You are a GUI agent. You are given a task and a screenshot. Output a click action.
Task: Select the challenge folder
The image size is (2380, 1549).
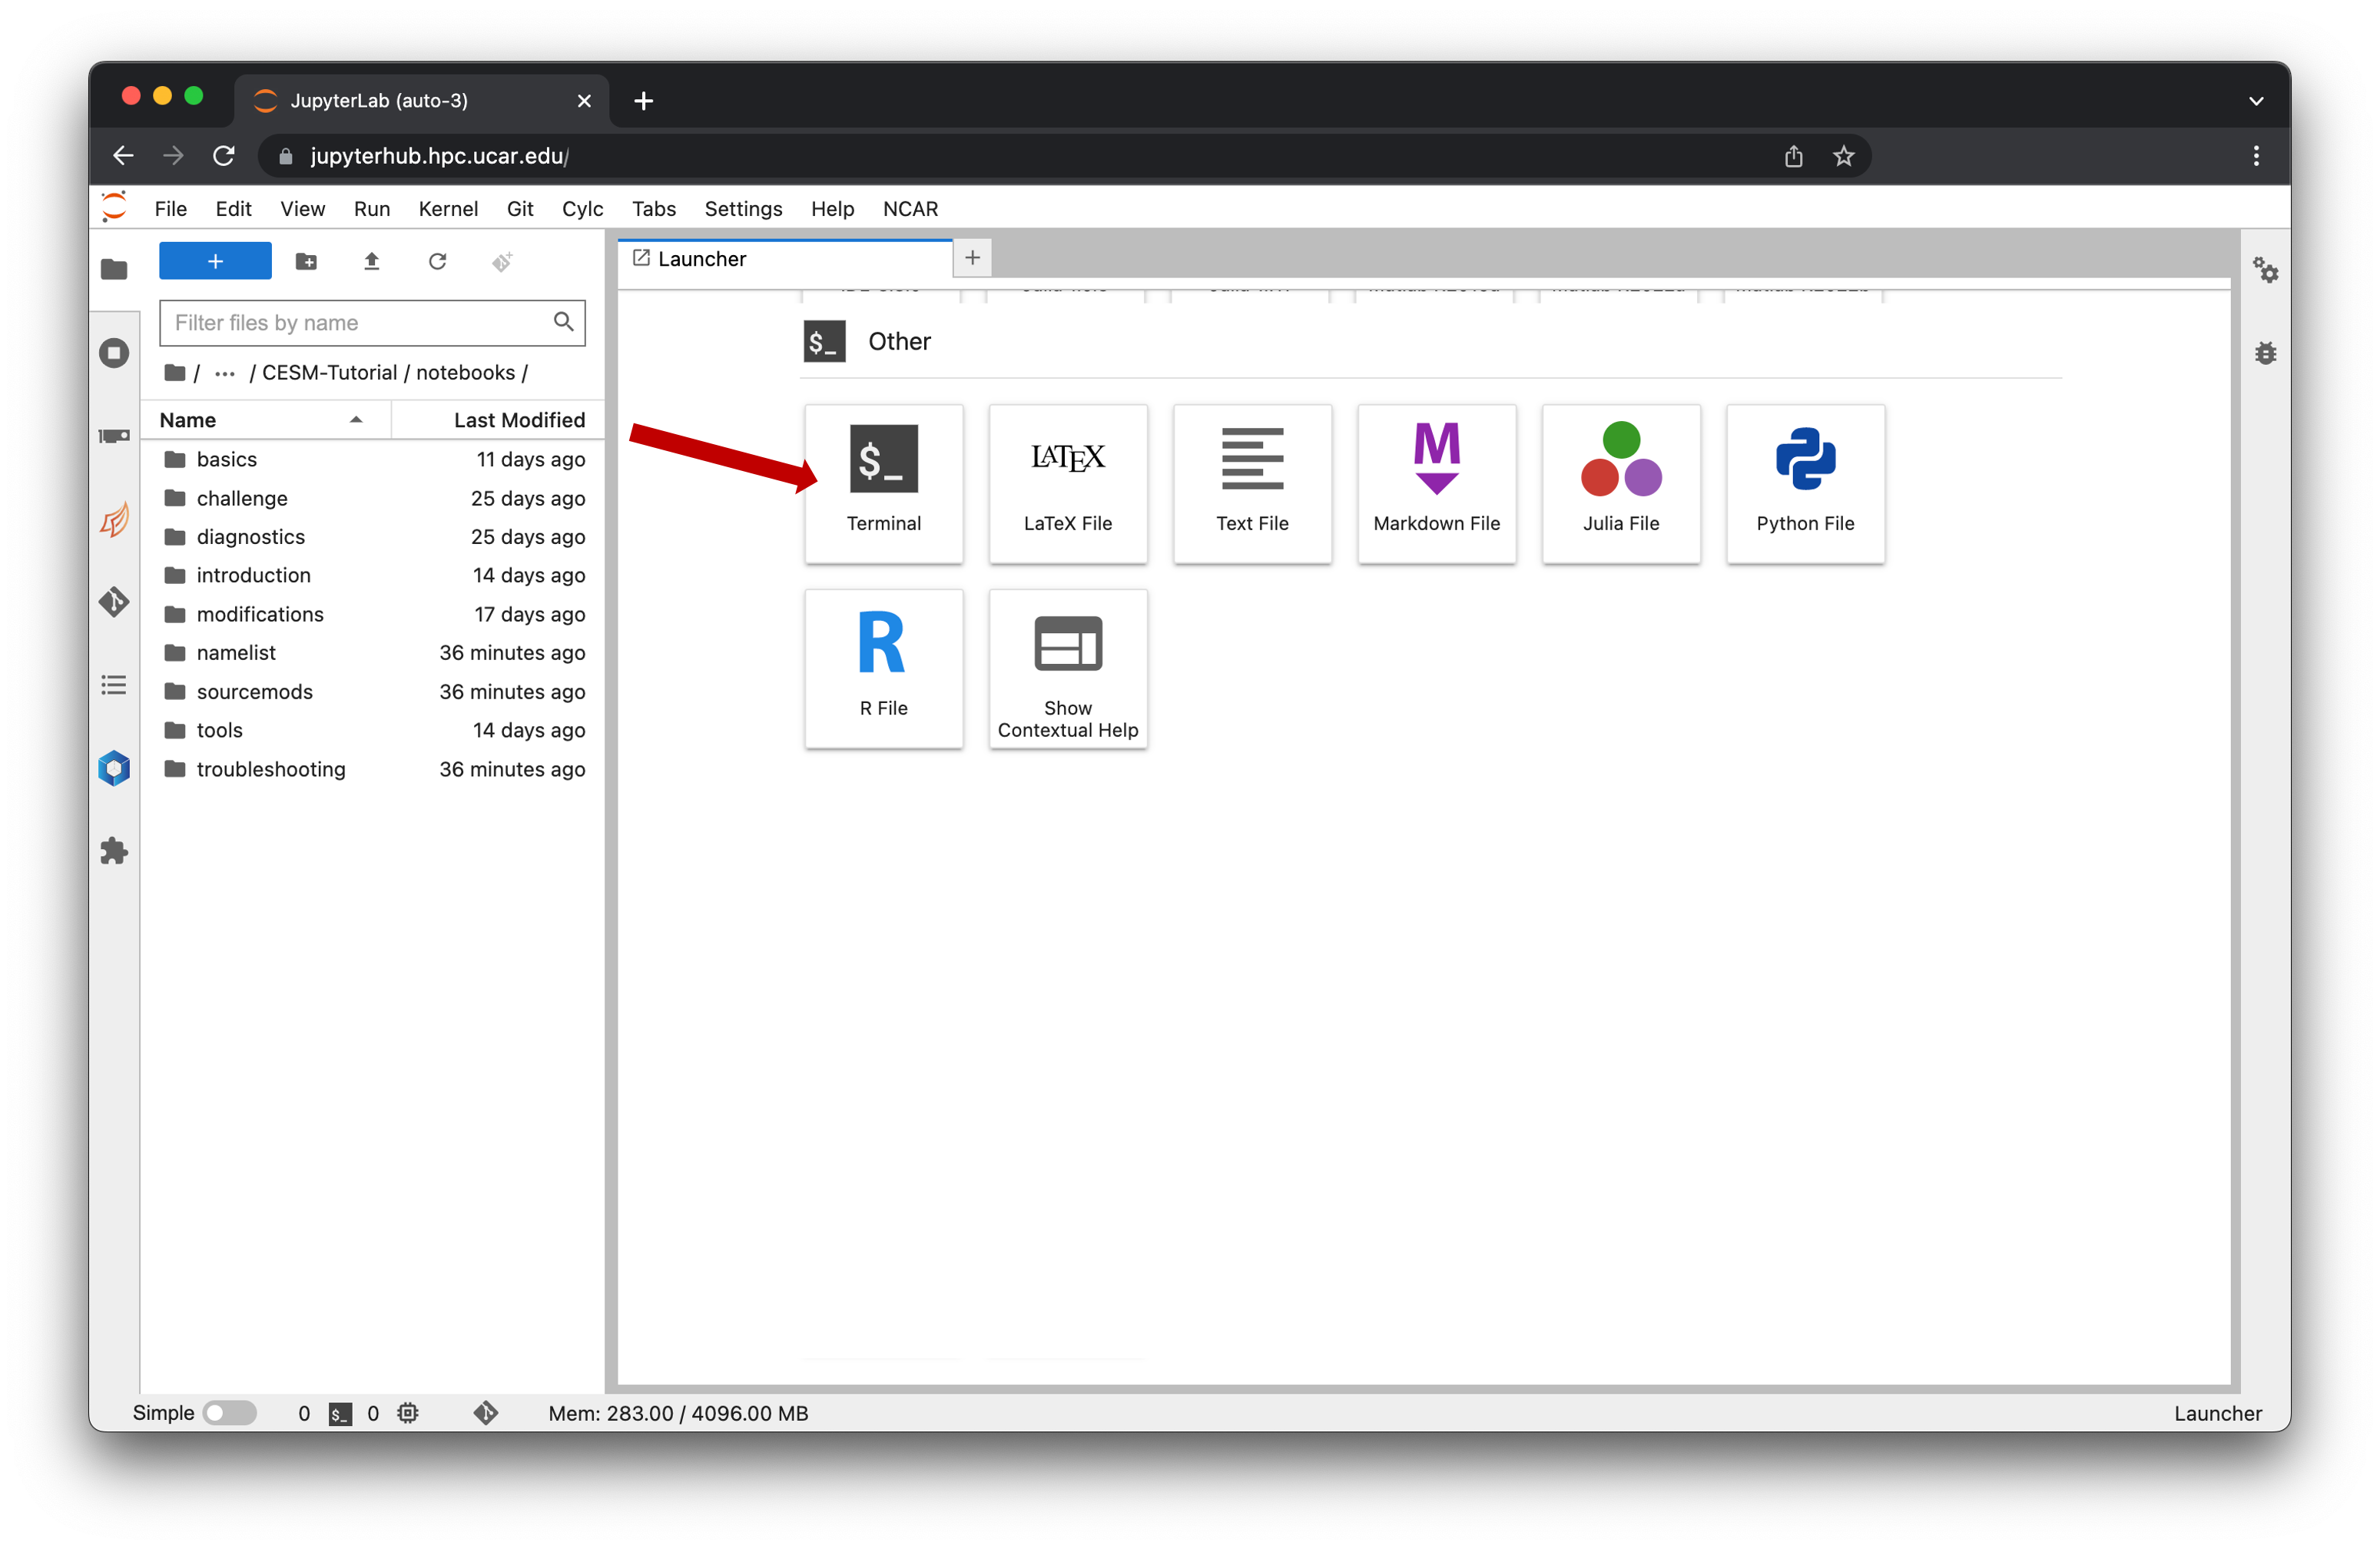point(372,498)
